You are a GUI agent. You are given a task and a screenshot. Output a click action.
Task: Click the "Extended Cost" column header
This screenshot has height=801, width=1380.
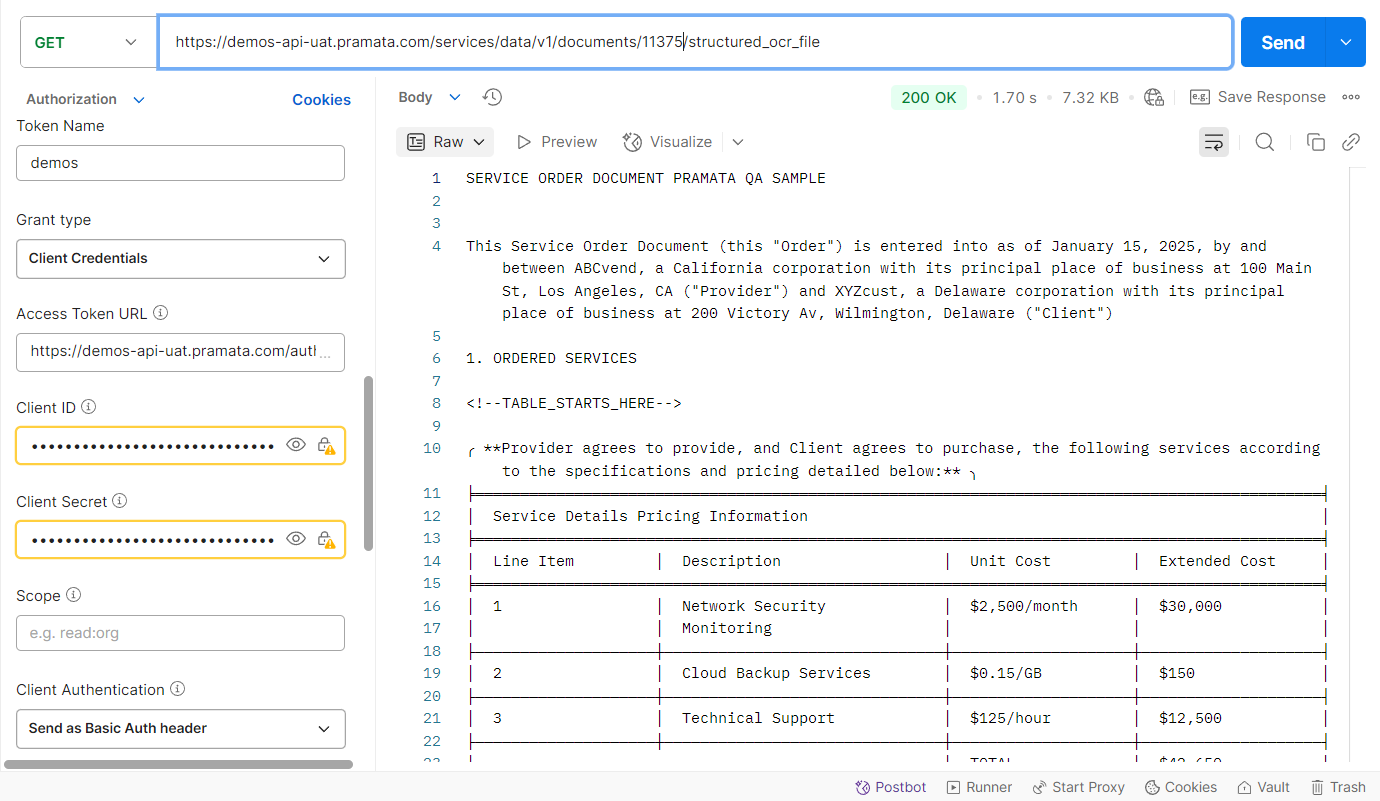[1217, 561]
